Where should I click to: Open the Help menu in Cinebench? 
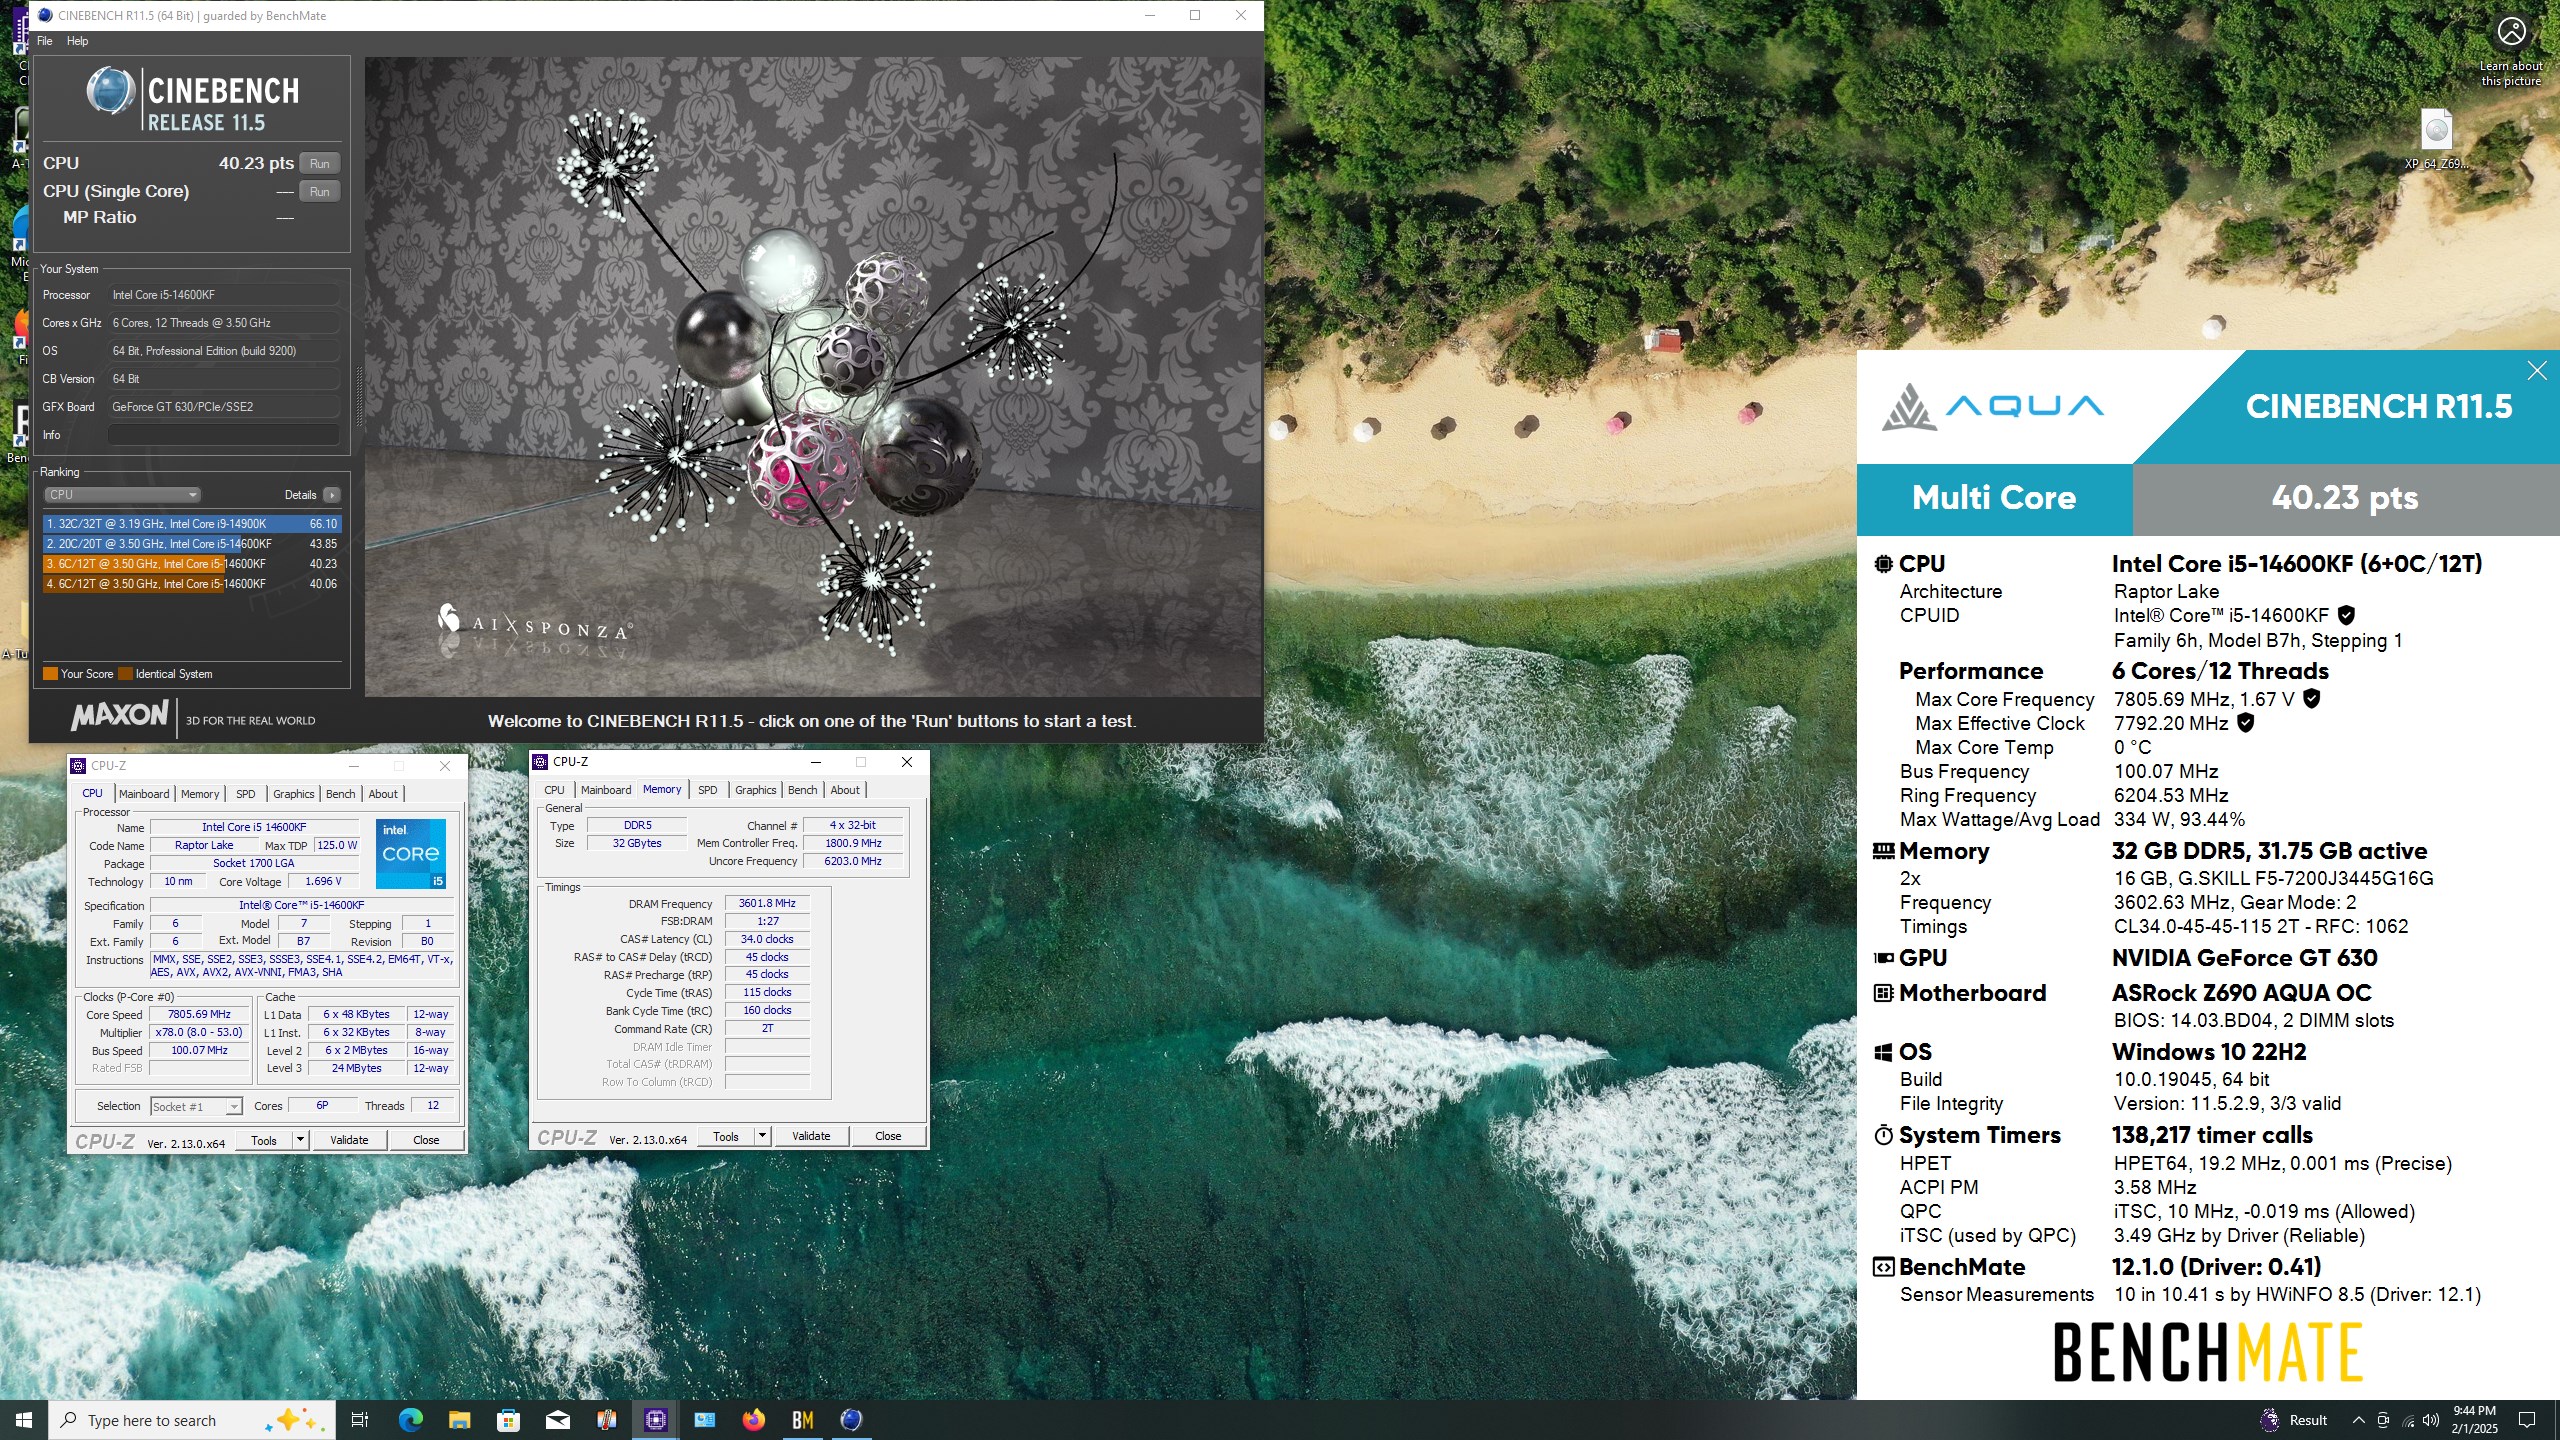(77, 41)
